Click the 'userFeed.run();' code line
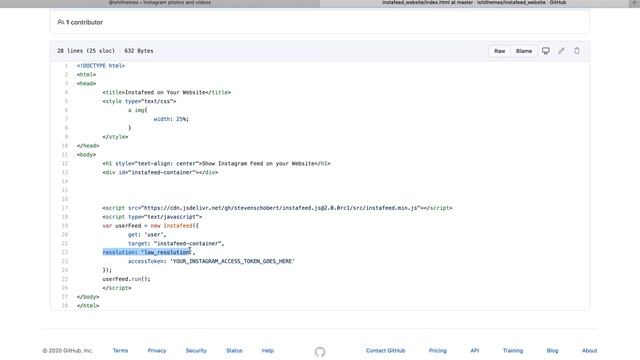The image size is (640, 360). [x=126, y=279]
